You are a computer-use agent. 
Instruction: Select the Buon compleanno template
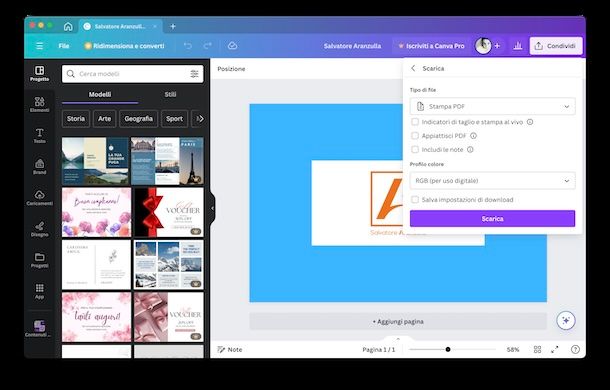tap(96, 213)
